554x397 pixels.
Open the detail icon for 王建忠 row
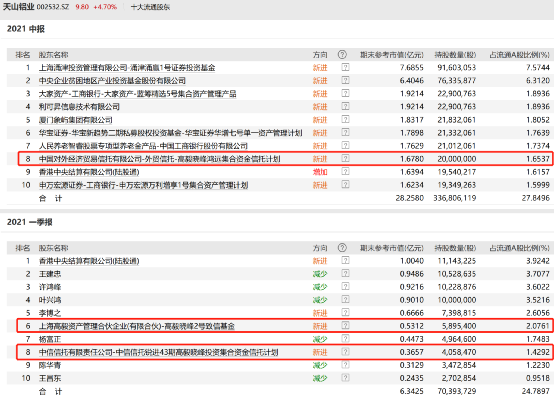point(345,274)
